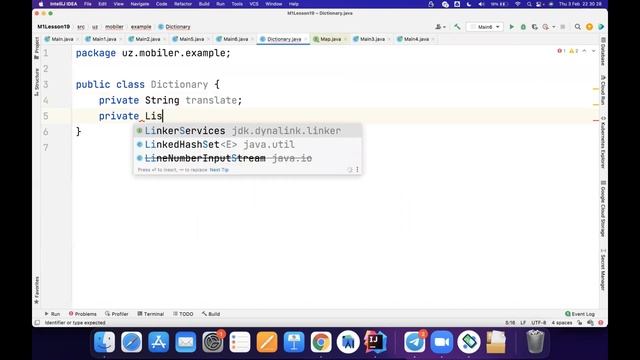Jump to previous highlighted error arrow
The height and width of the screenshot is (360, 640).
pyautogui.click(x=584, y=51)
